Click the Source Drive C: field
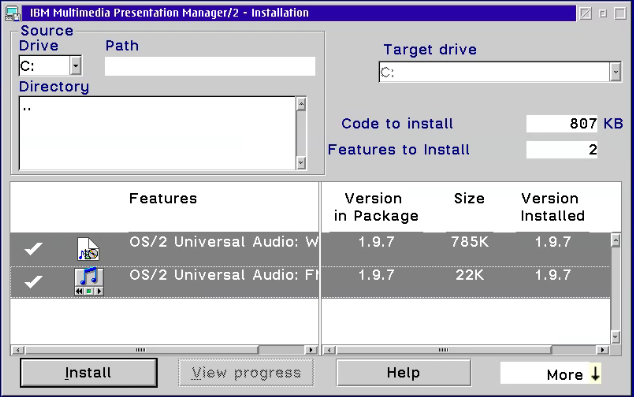The width and height of the screenshot is (634, 397). point(44,65)
